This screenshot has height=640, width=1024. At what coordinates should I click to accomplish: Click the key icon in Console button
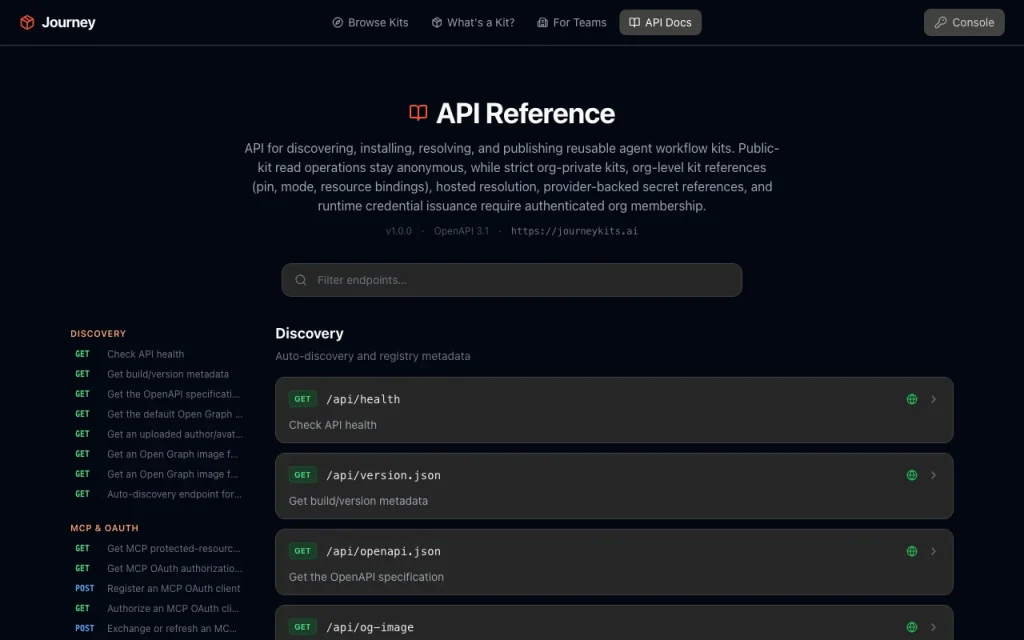point(940,22)
